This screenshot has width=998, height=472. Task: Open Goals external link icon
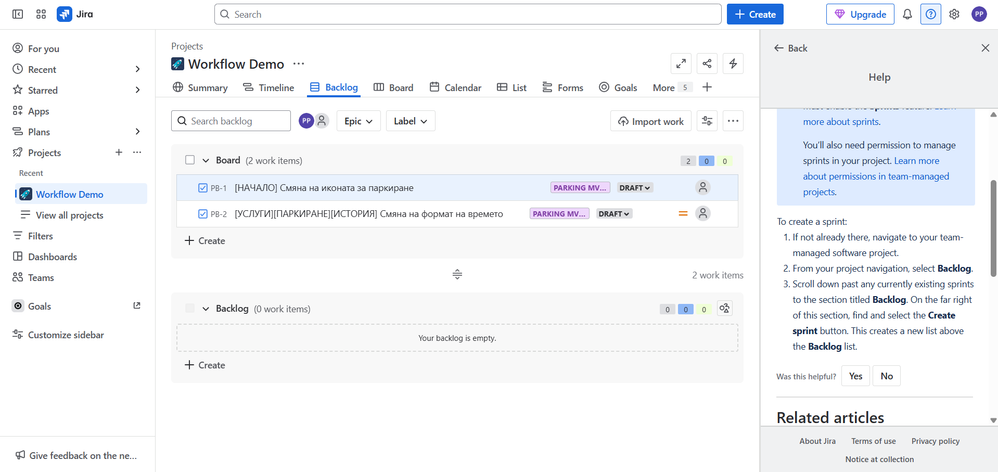[136, 306]
